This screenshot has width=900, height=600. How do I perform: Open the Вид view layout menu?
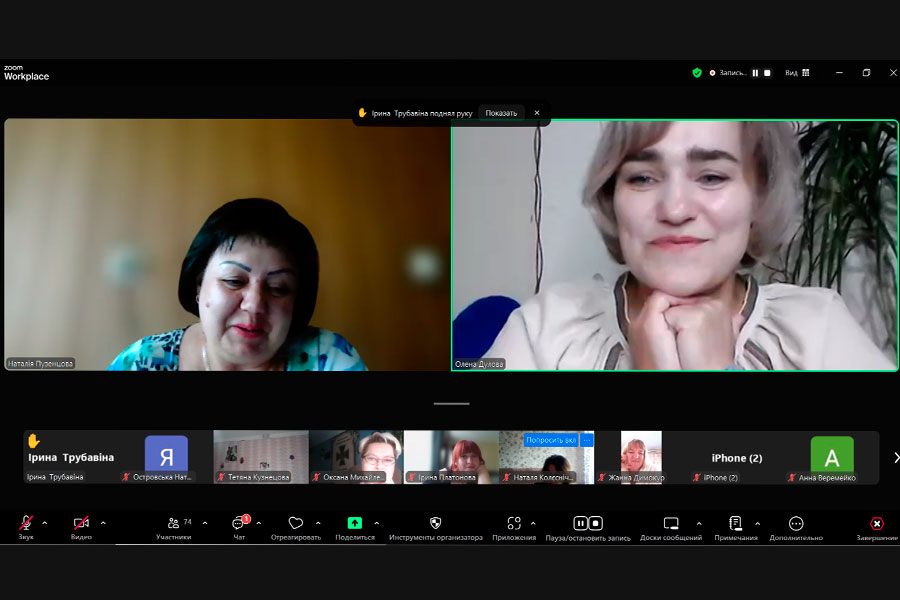coord(797,73)
